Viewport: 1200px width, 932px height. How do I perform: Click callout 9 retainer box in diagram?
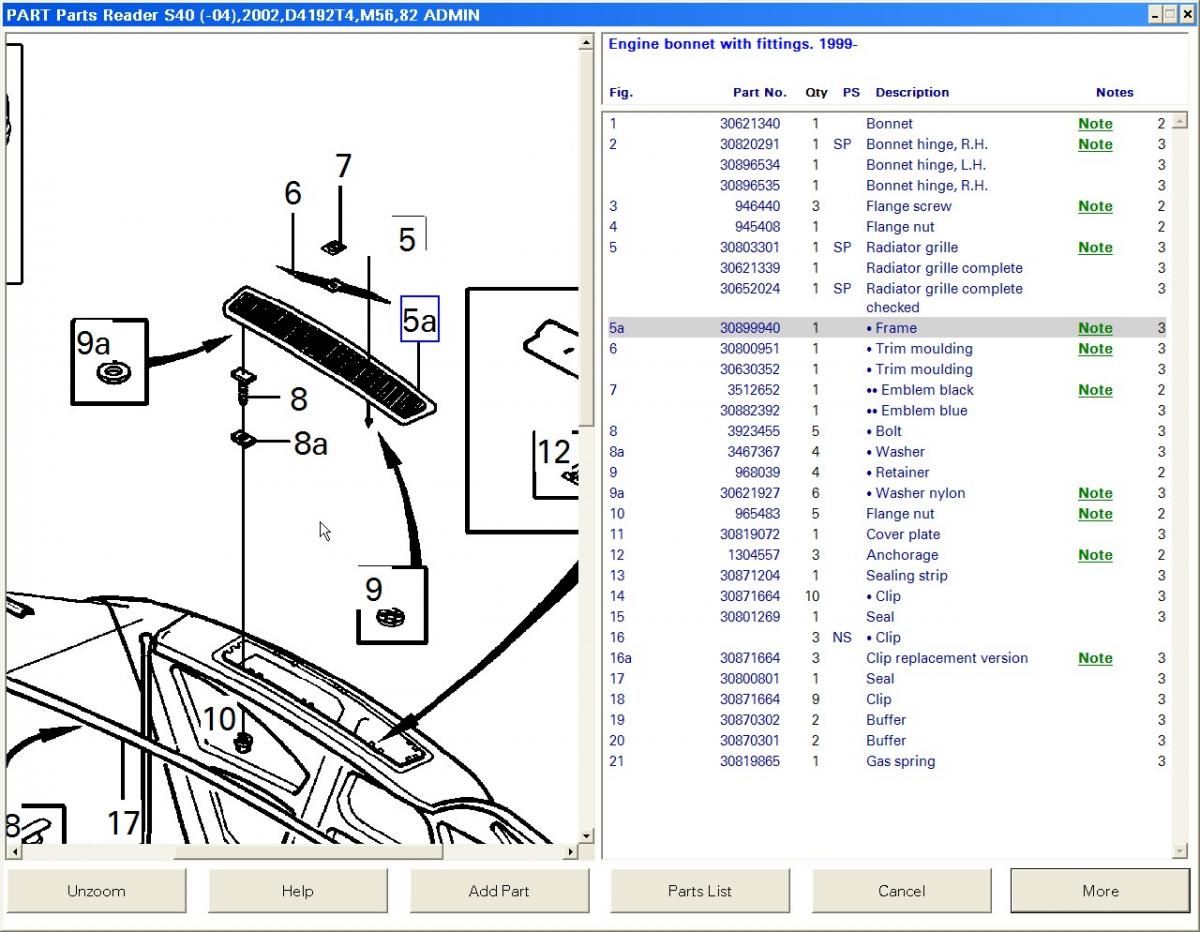[x=392, y=604]
